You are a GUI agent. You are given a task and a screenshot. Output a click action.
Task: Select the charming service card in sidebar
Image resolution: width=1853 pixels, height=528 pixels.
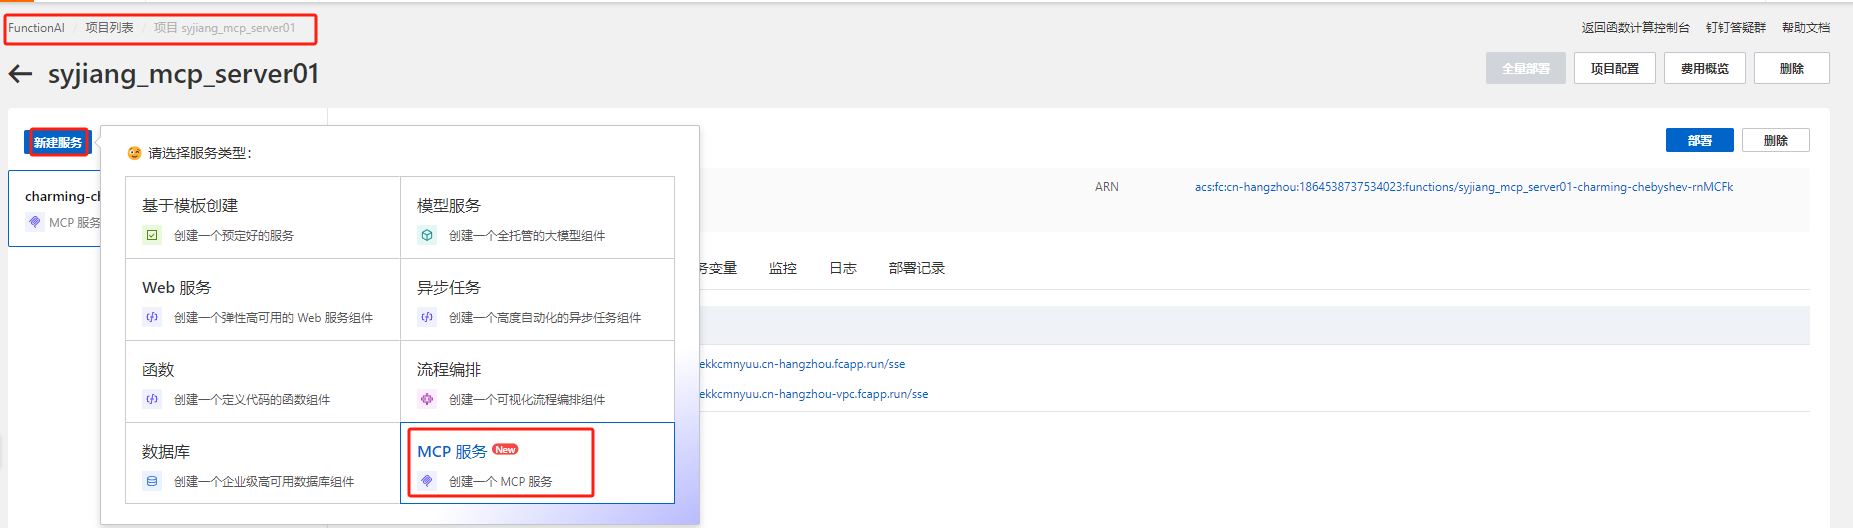[x=55, y=208]
